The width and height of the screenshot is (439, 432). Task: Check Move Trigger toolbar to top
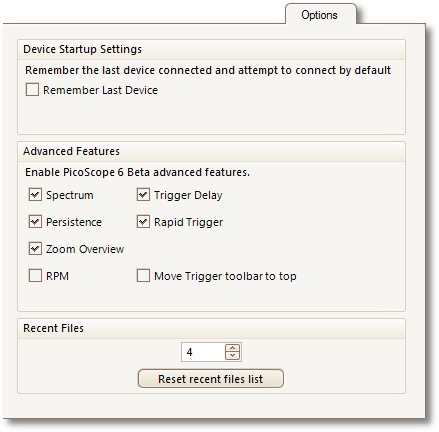point(143,276)
